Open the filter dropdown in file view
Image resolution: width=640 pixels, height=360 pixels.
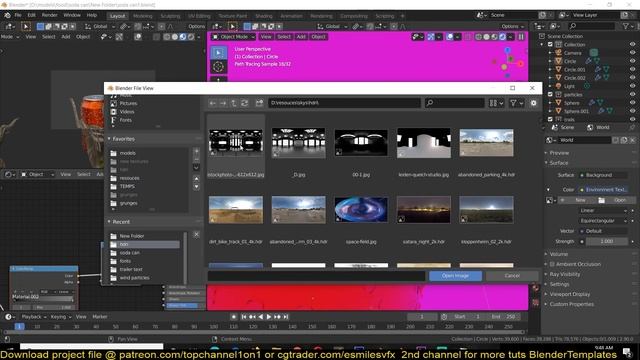pos(516,103)
